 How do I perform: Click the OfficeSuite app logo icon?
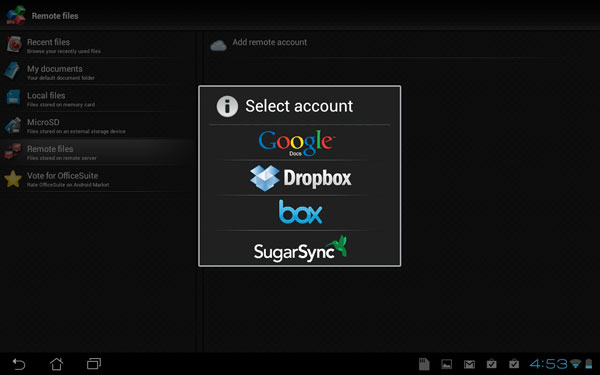[16, 15]
